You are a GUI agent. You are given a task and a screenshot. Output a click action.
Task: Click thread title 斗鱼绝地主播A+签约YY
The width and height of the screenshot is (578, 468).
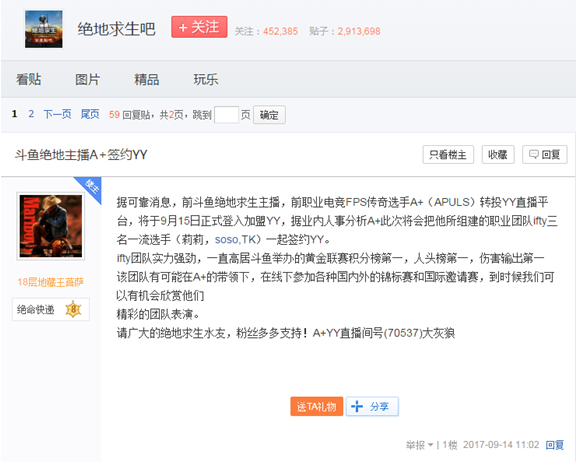point(81,155)
